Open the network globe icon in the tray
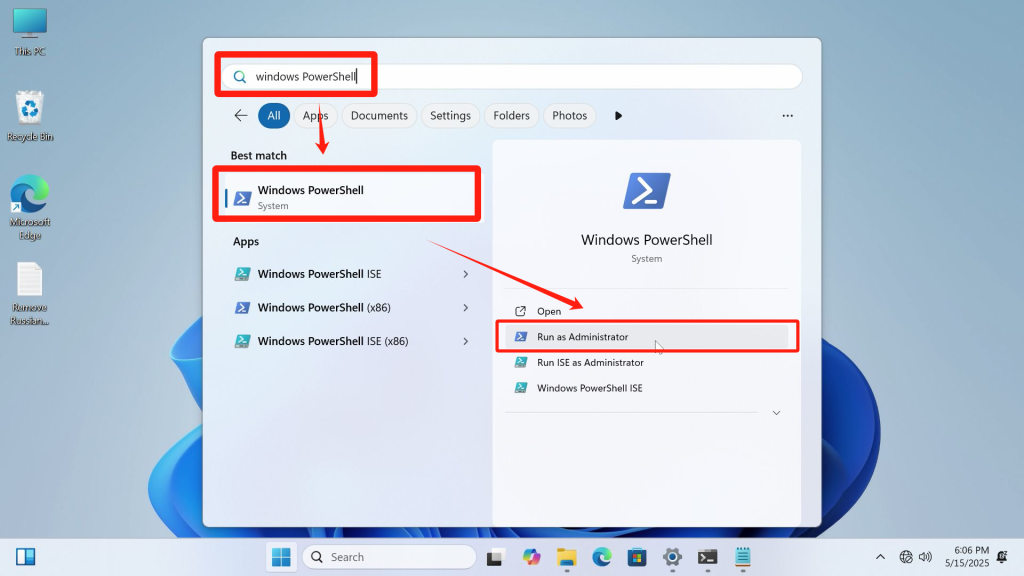Screen dimensions: 1024x576 tap(906, 557)
